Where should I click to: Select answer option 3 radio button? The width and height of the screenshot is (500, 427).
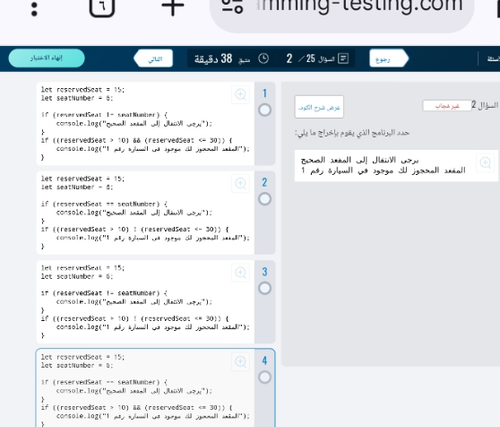click(x=265, y=288)
